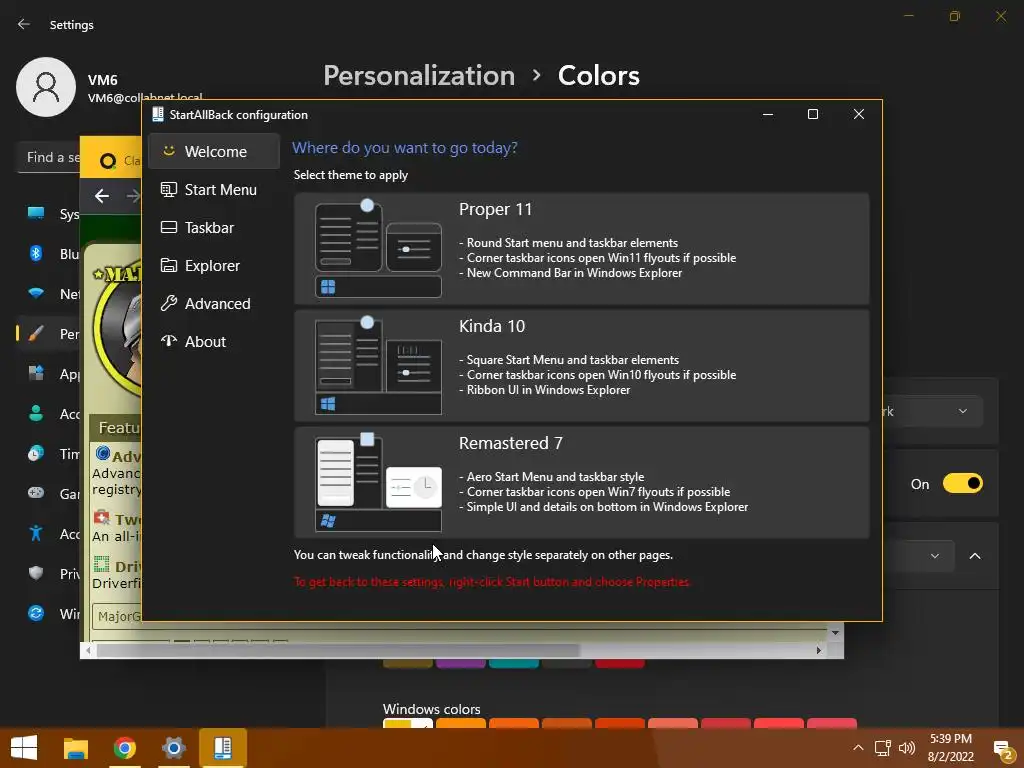Open Accessibility category in Settings sidebar
The width and height of the screenshot is (1024, 768).
click(49, 534)
